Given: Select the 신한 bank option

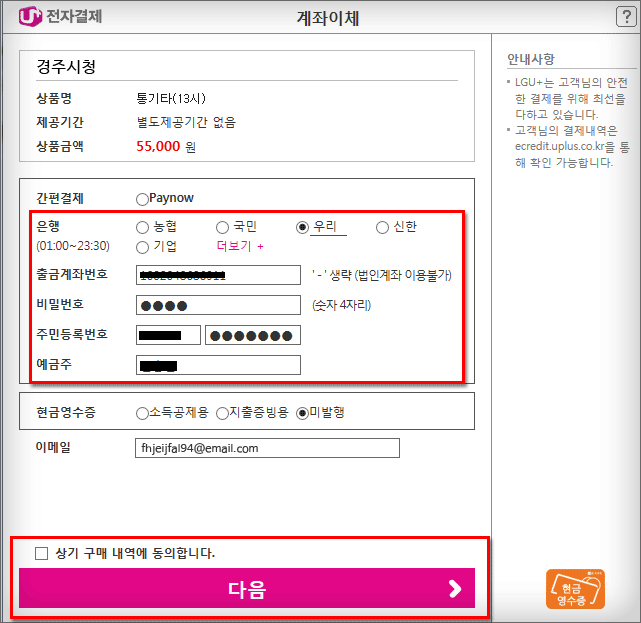Looking at the screenshot, I should point(382,227).
